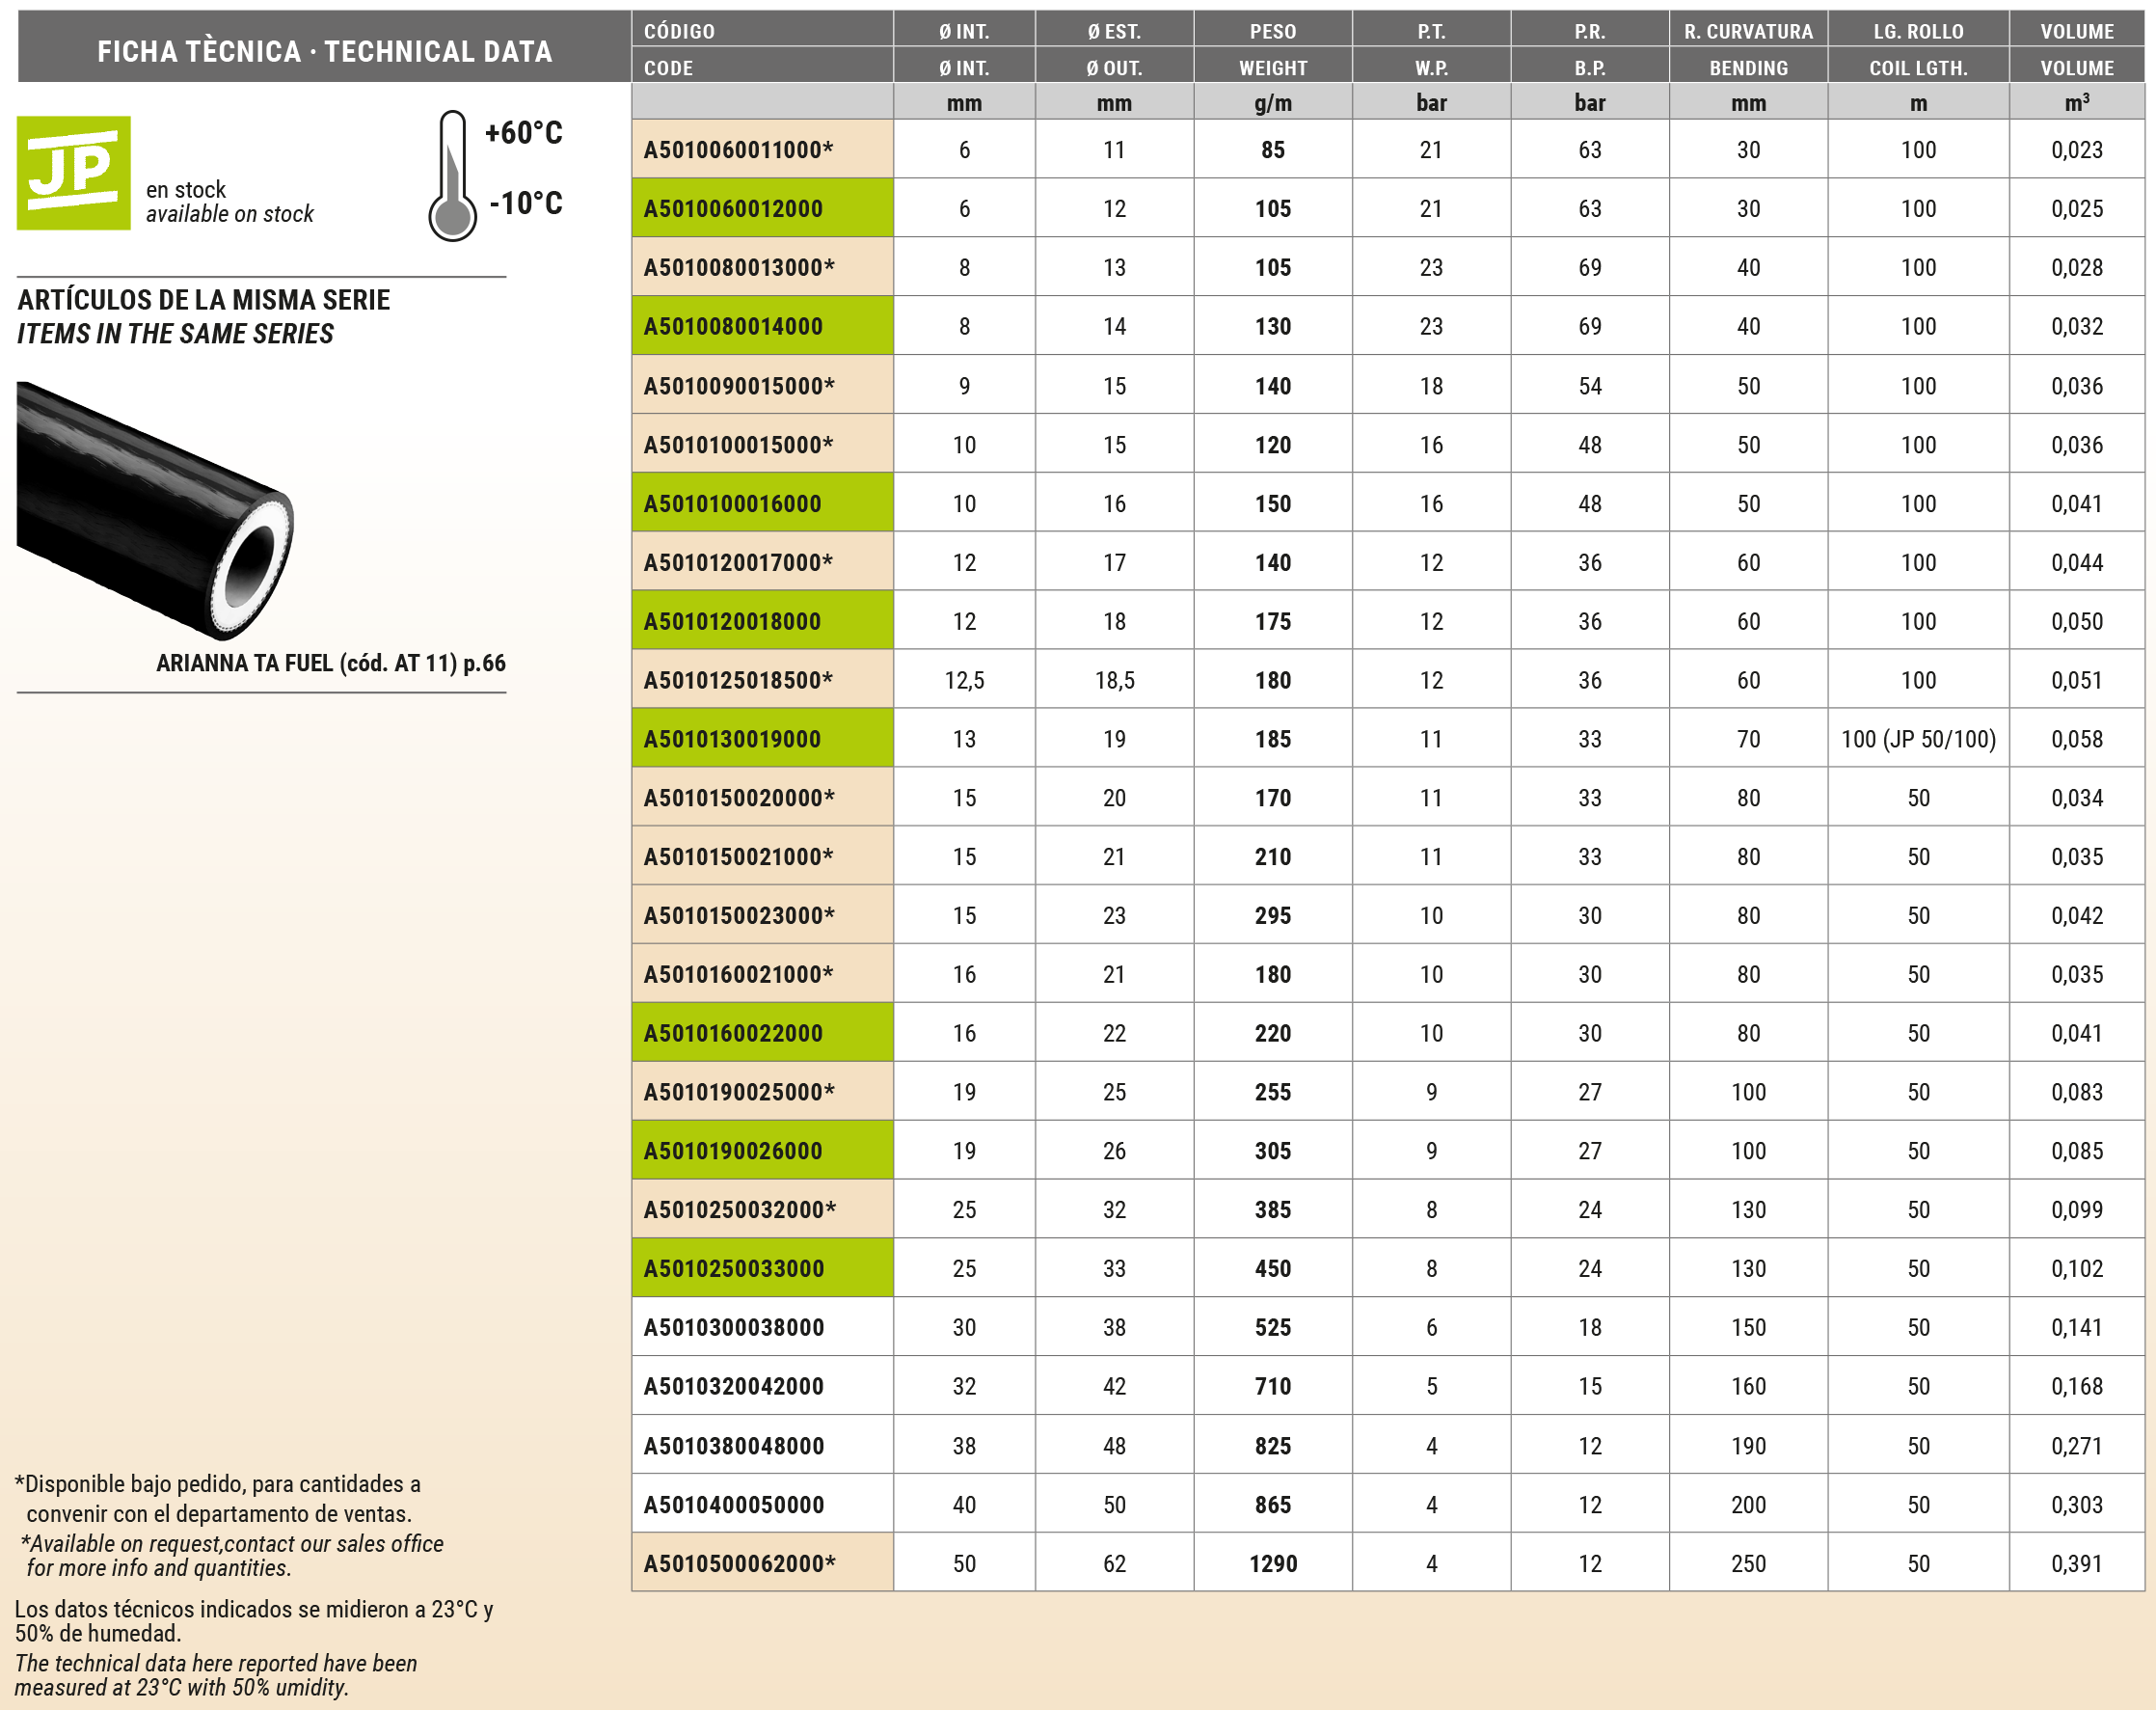Click the +60°C maximum temperature label
The height and width of the screenshot is (1710, 2156).
click(523, 133)
